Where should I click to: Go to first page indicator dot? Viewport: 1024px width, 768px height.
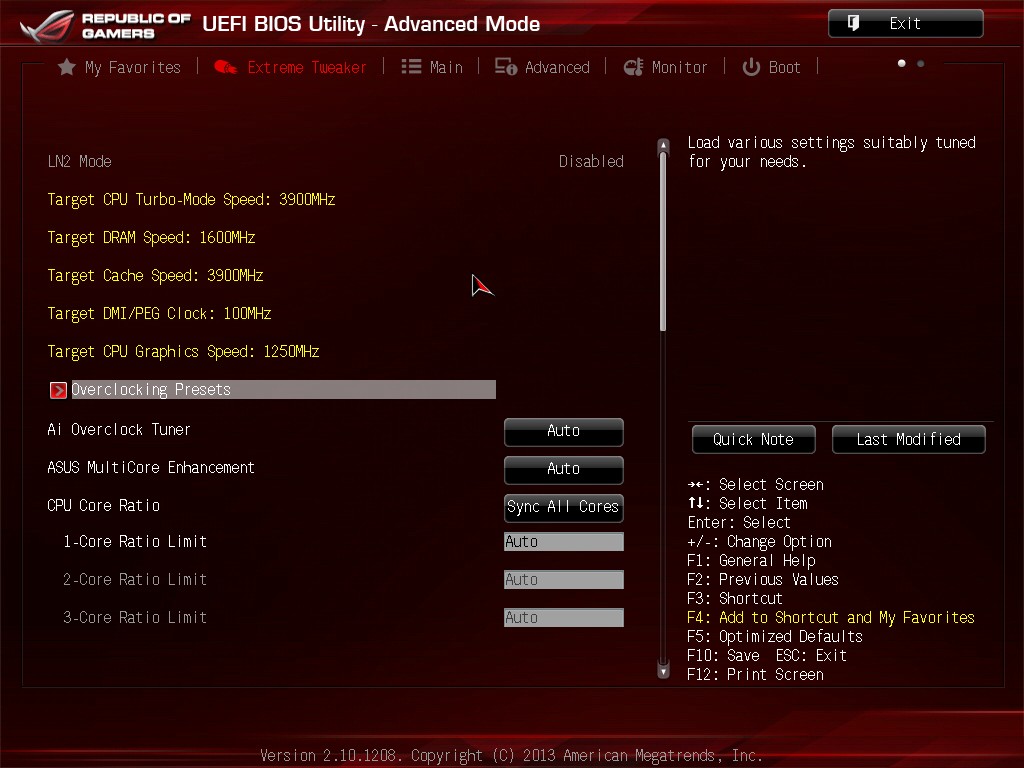[x=901, y=63]
